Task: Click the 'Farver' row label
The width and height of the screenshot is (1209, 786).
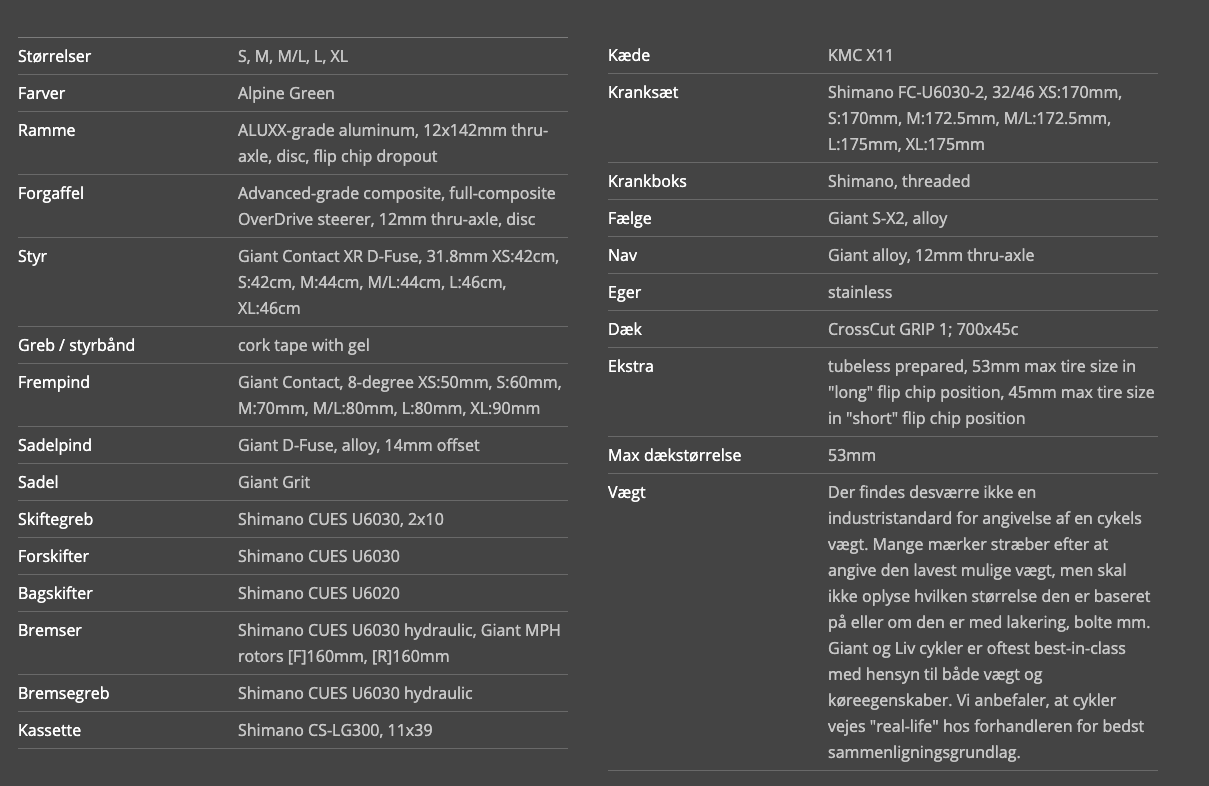Action: (x=41, y=93)
